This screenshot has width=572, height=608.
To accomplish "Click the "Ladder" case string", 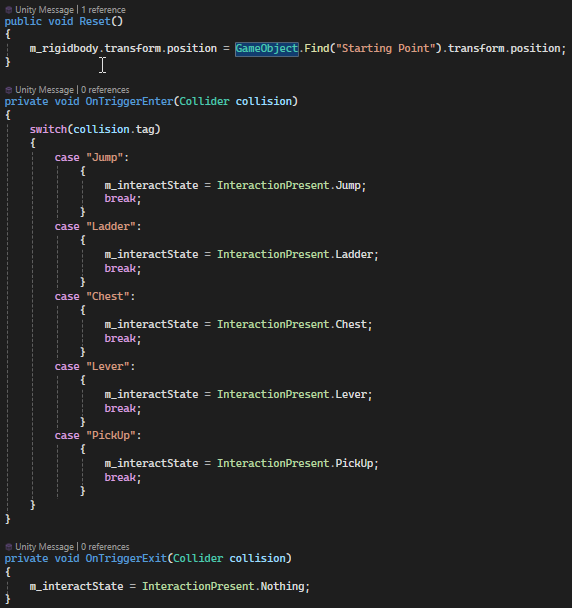I will (x=111, y=226).
